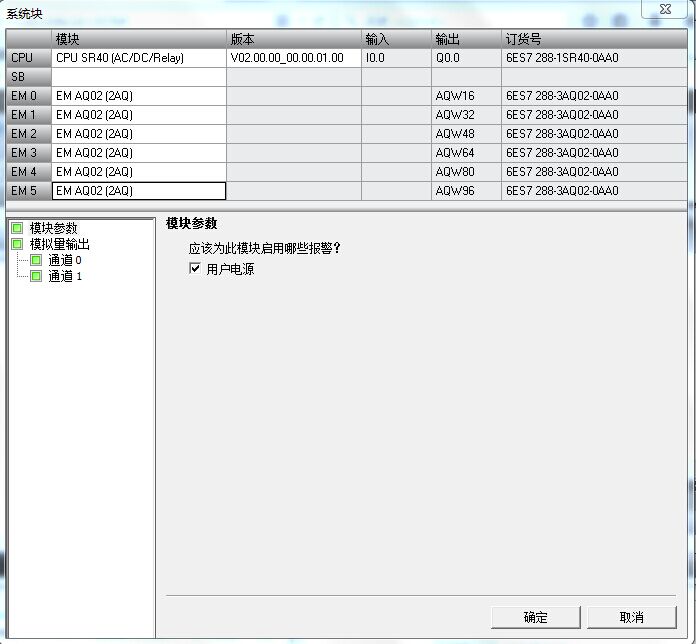Click EM 5 order number 6ES7 288-3AQ02-0AA0
This screenshot has width=696, height=644.
[x=594, y=191]
